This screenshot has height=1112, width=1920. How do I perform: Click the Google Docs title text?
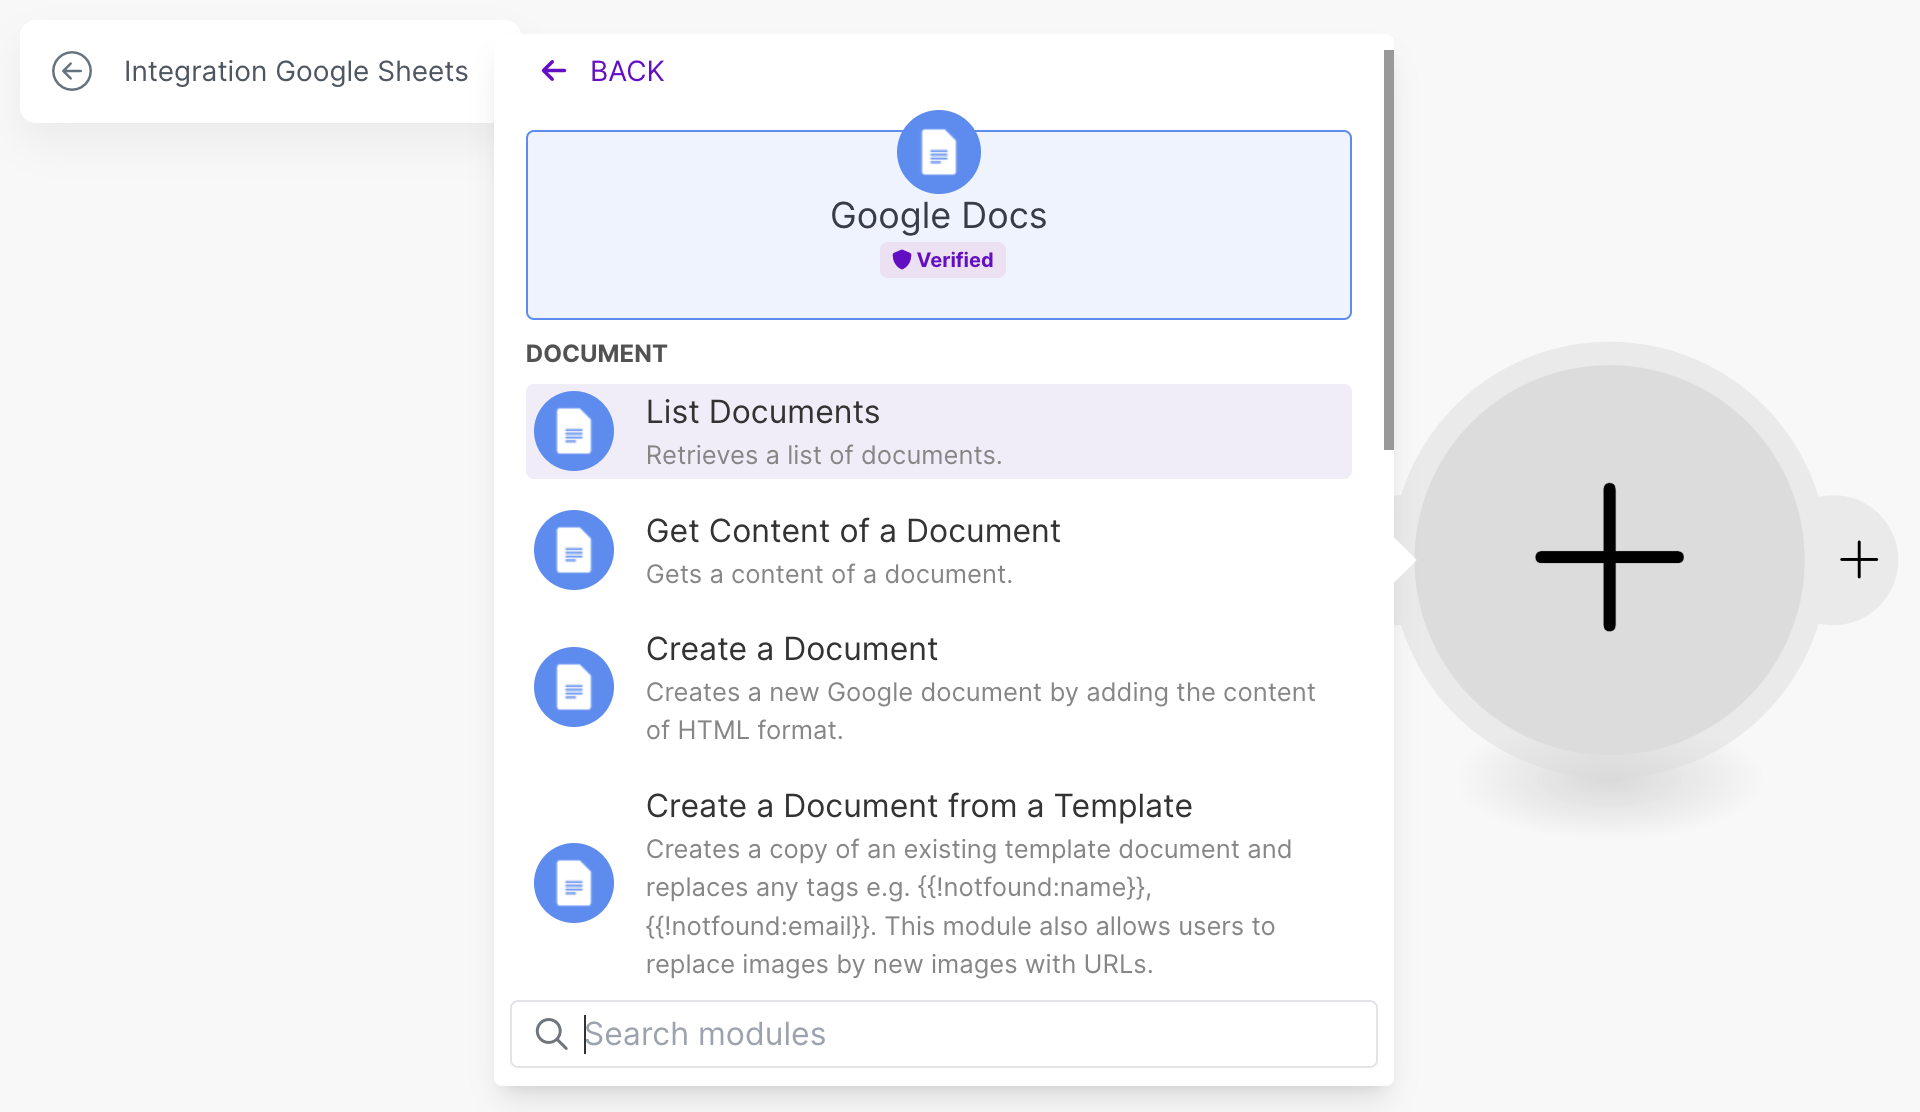click(938, 216)
